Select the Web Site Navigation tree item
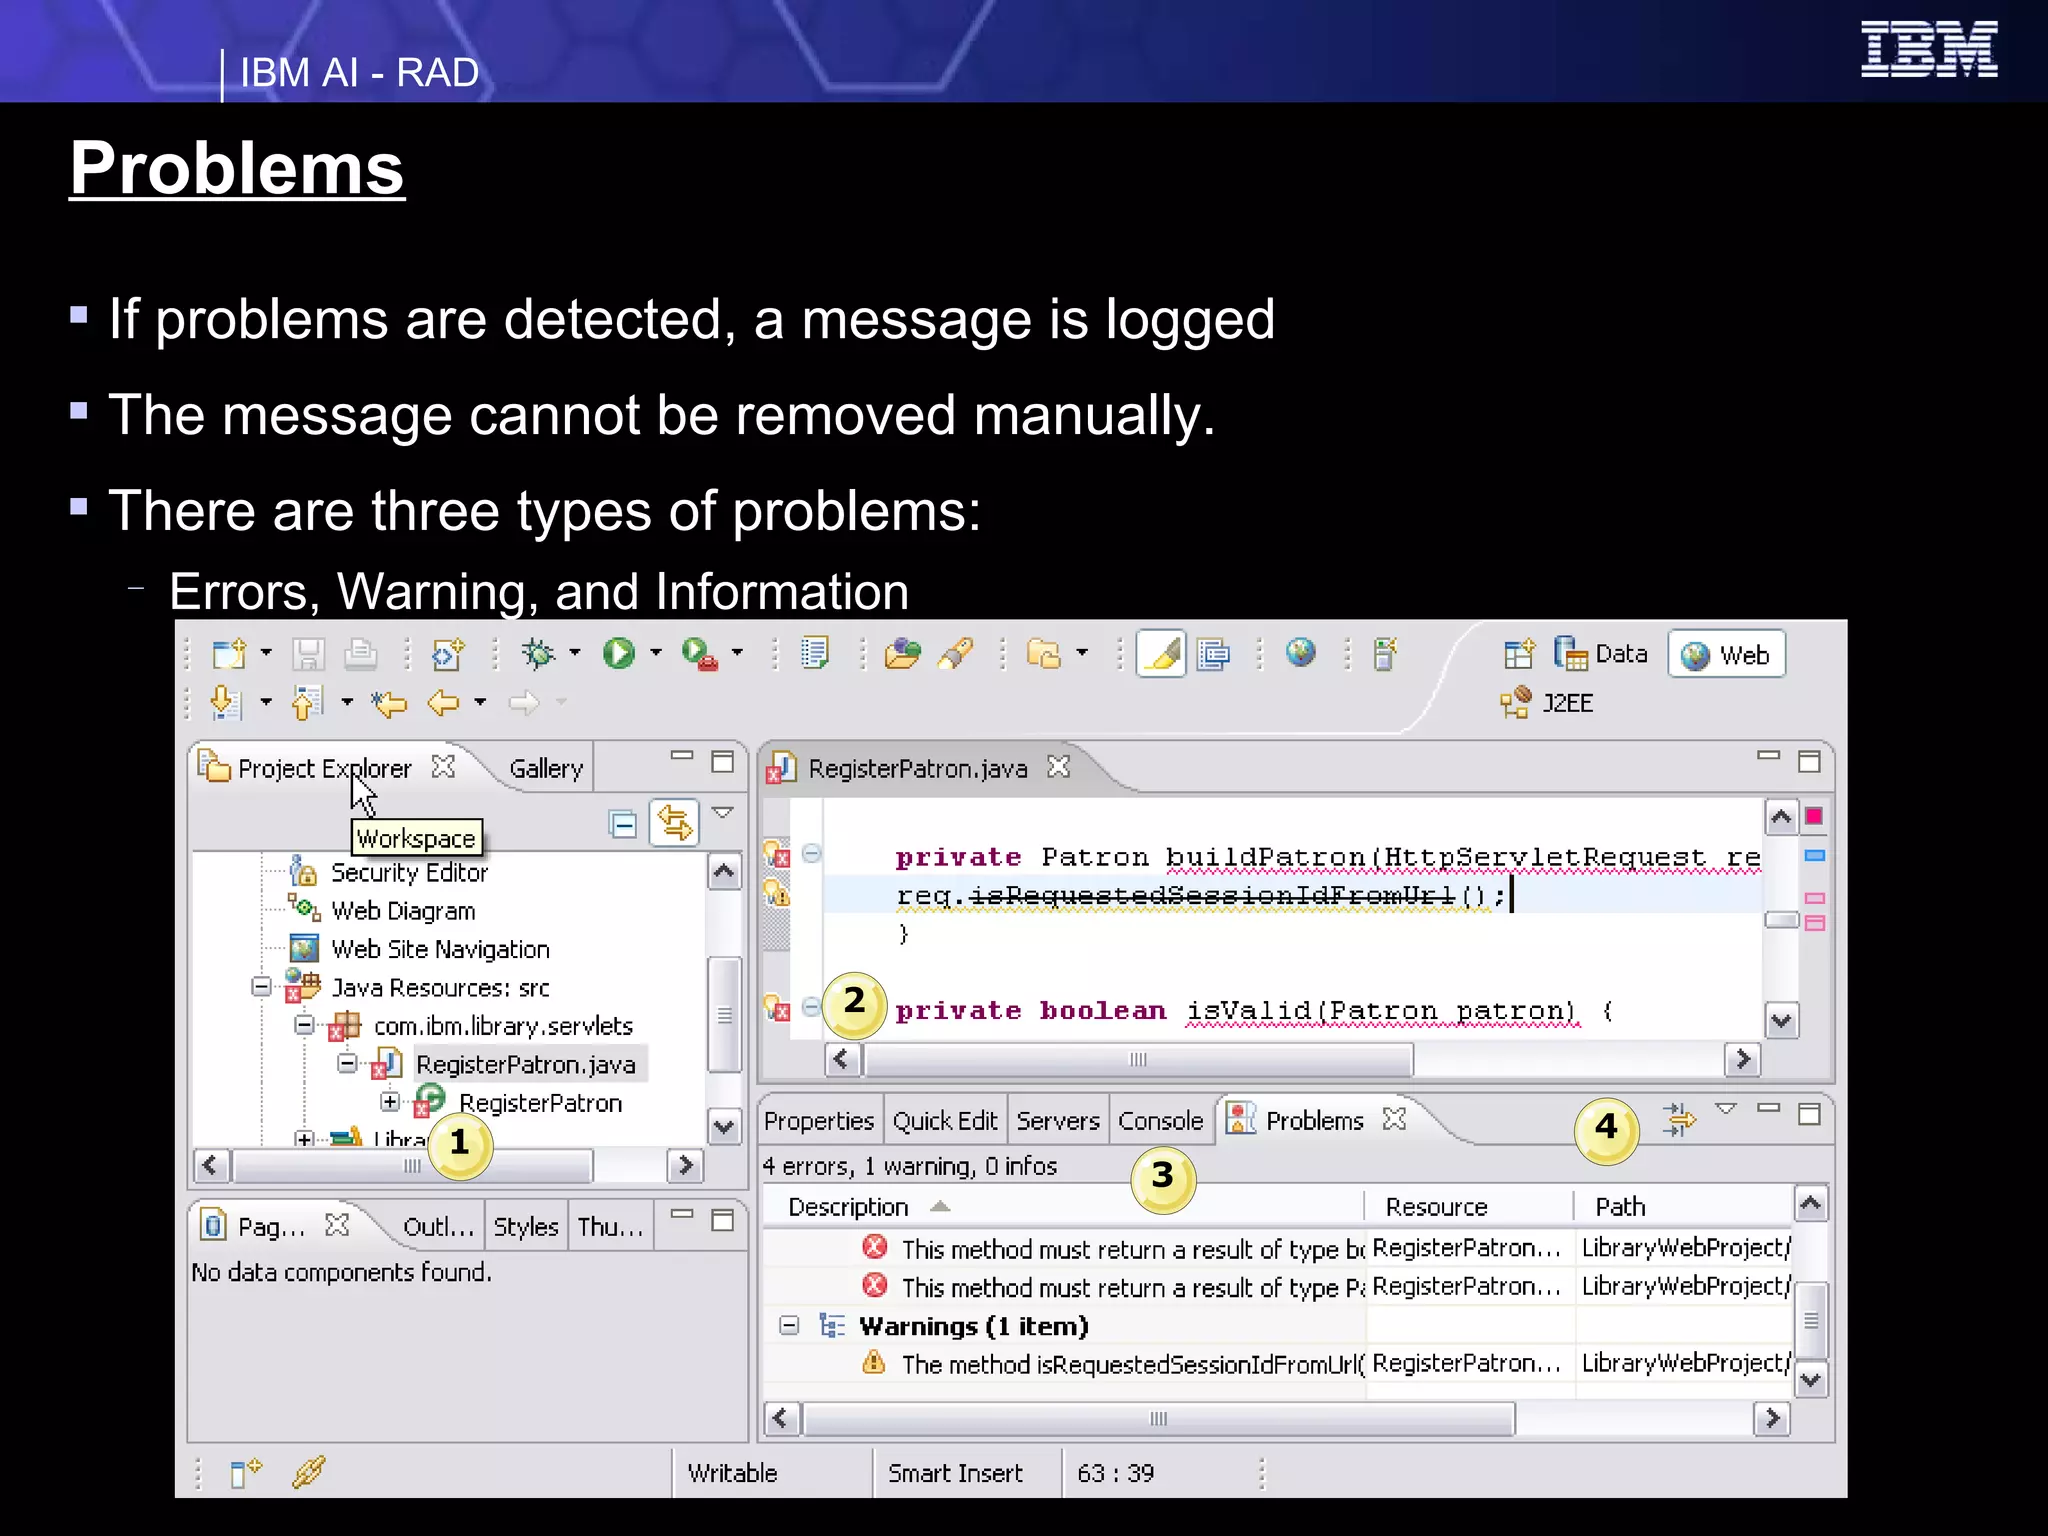This screenshot has height=1536, width=2048. [440, 949]
